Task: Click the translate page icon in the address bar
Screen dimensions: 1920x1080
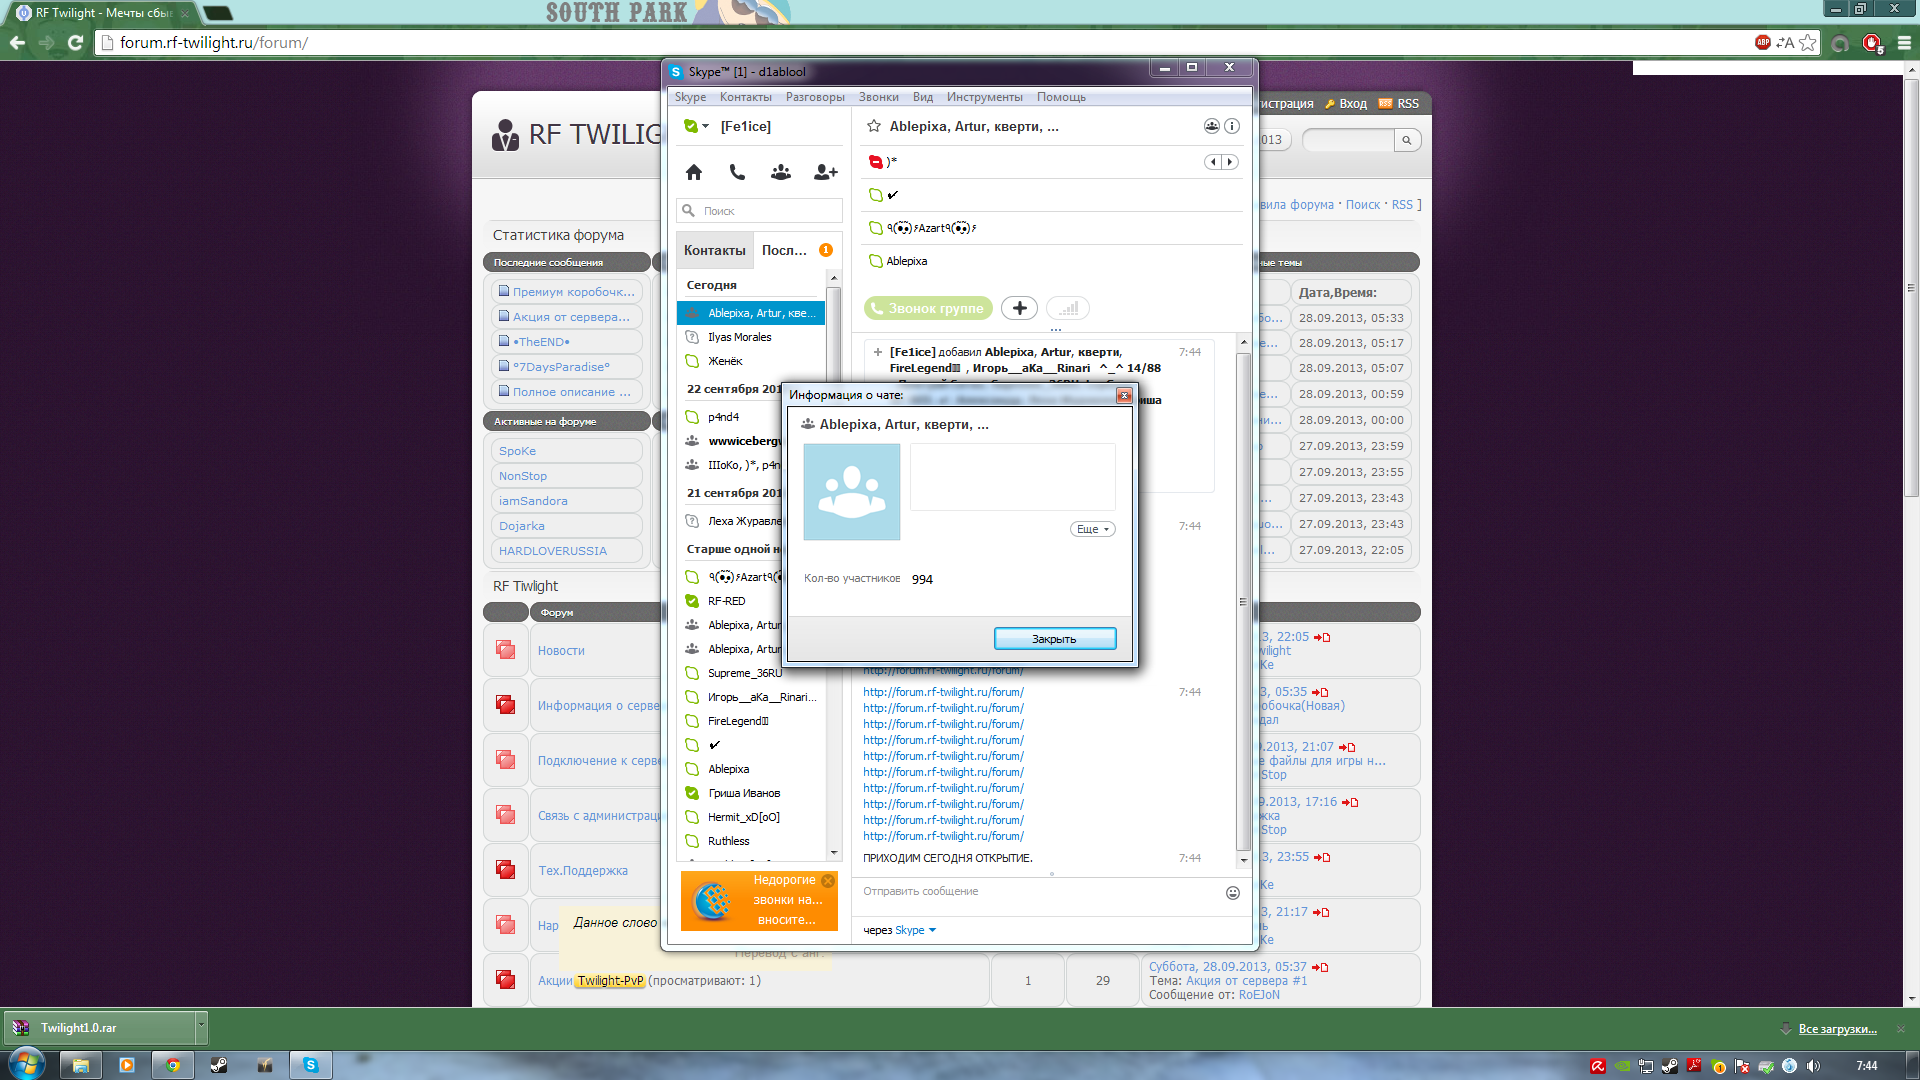Action: [1785, 42]
